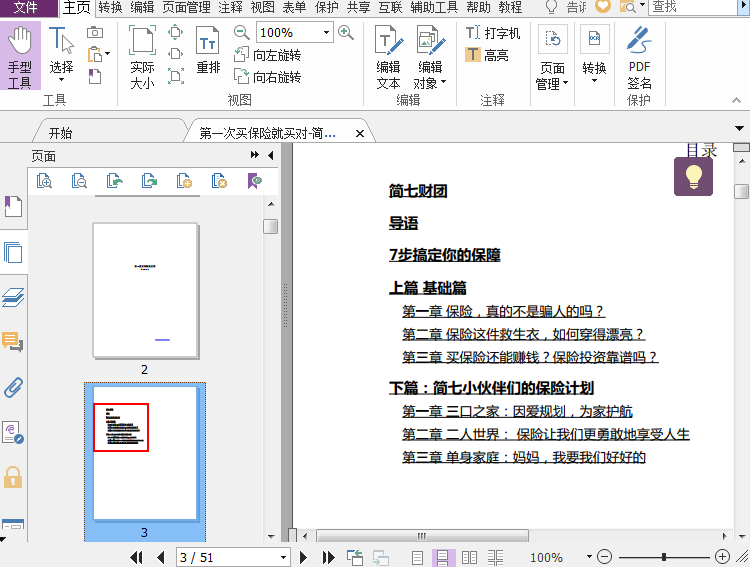Open the digital signatures sidebar panel
Image resolution: width=750 pixels, height=567 pixels.
[13, 432]
